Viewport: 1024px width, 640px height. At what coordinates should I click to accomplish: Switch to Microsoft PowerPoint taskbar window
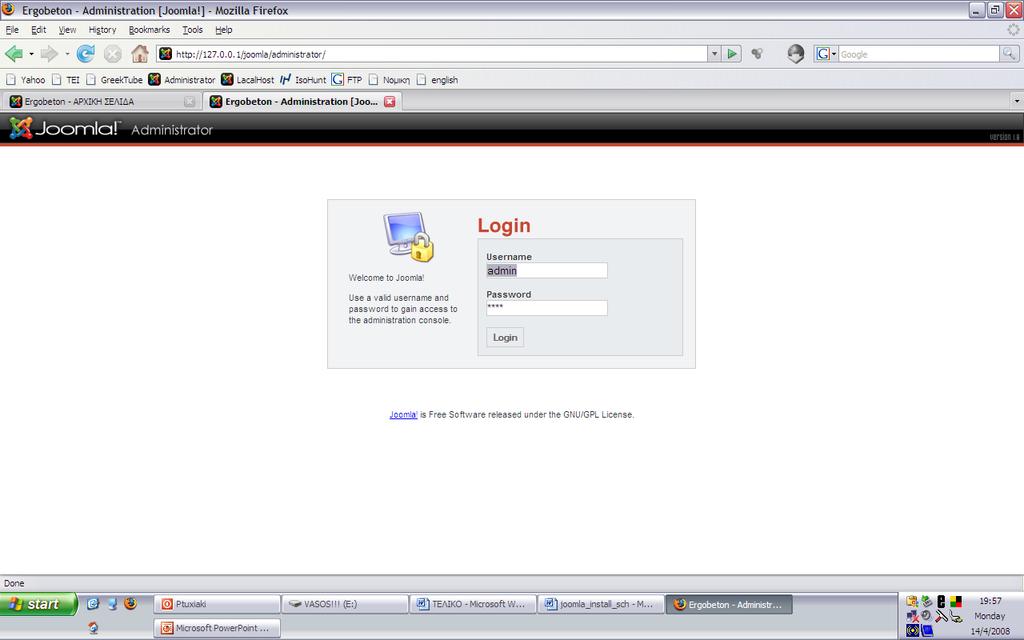217,628
